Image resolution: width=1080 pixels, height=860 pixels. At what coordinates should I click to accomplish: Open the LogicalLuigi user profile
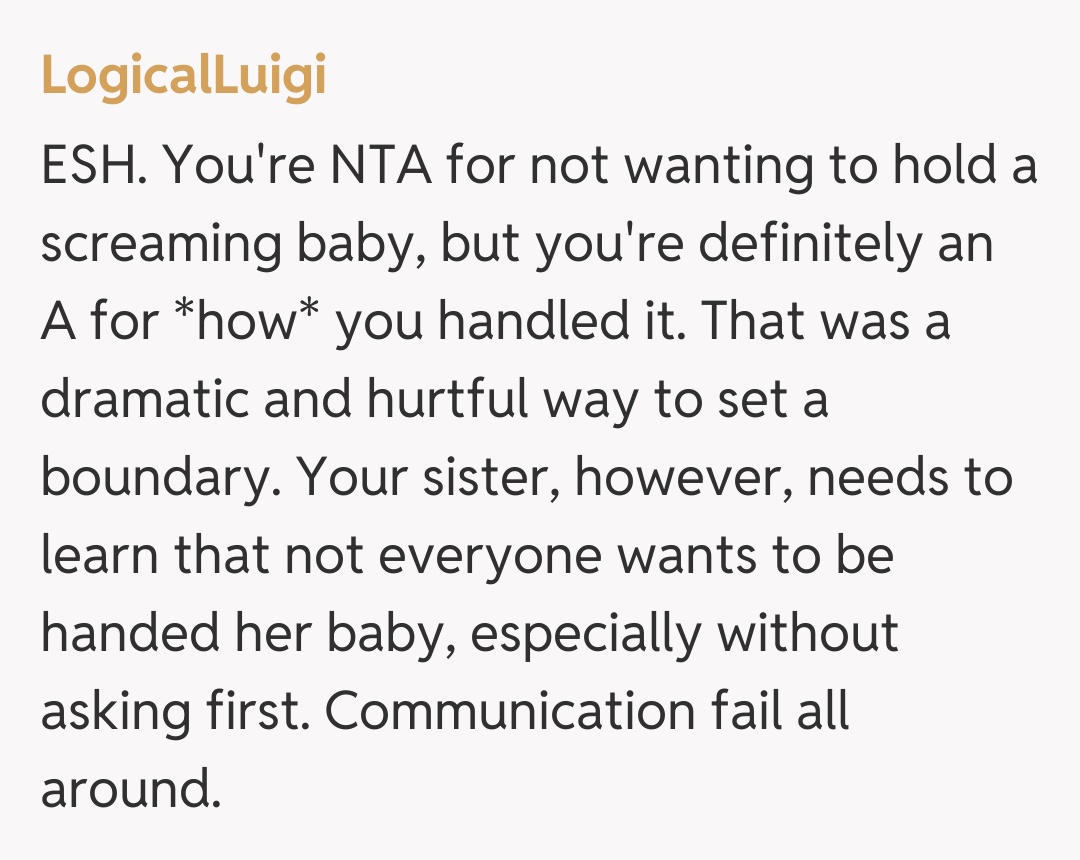pos(184,76)
